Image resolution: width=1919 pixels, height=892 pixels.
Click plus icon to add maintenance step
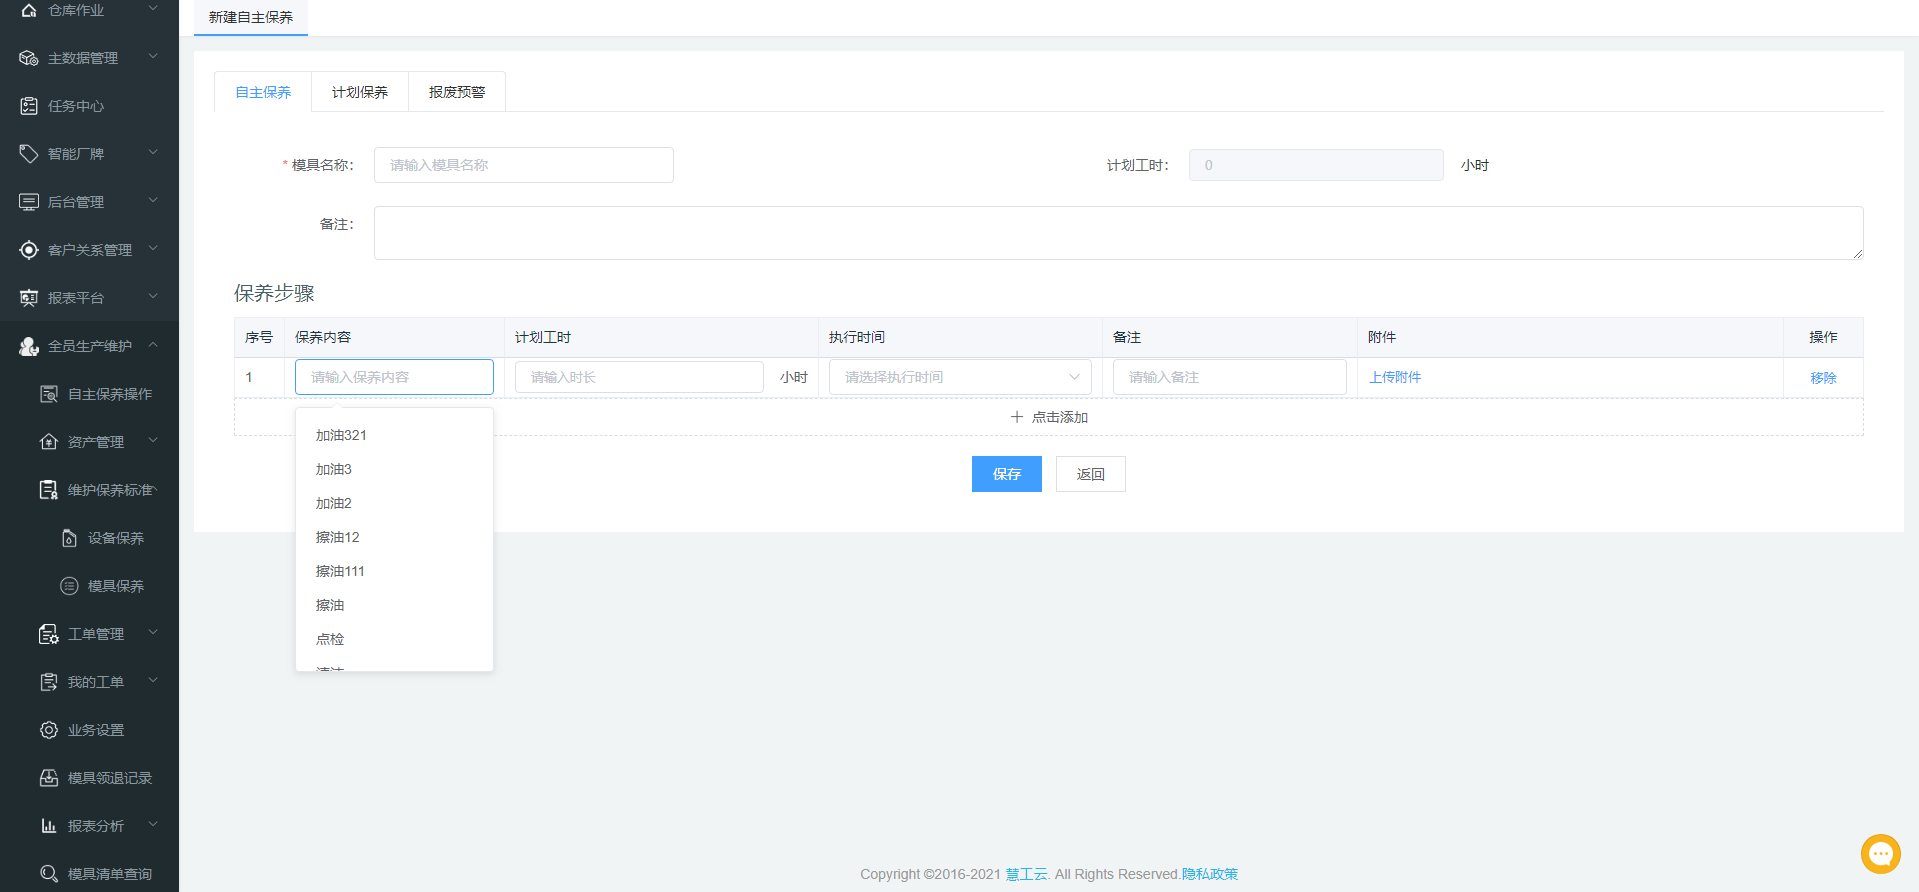pyautogui.click(x=1016, y=417)
